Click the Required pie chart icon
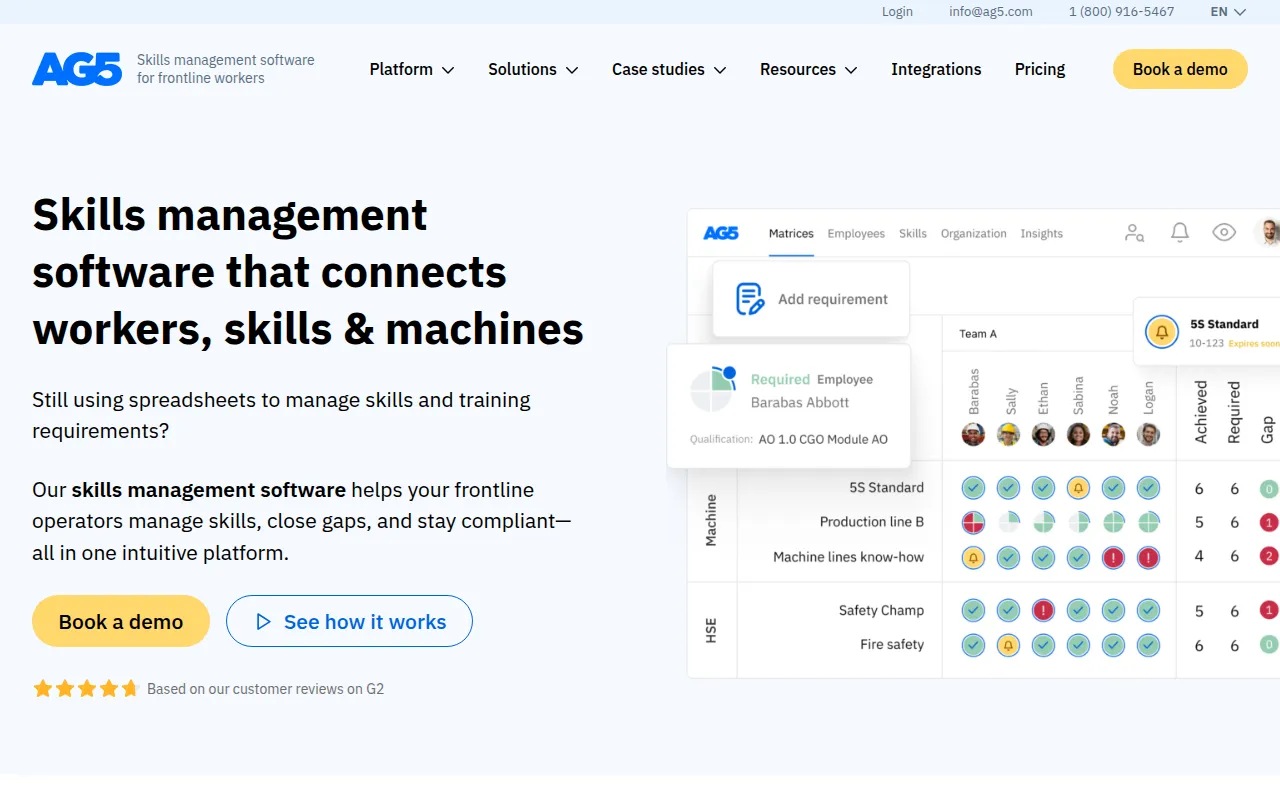Screen dimensions: 1280x800 coord(714,390)
